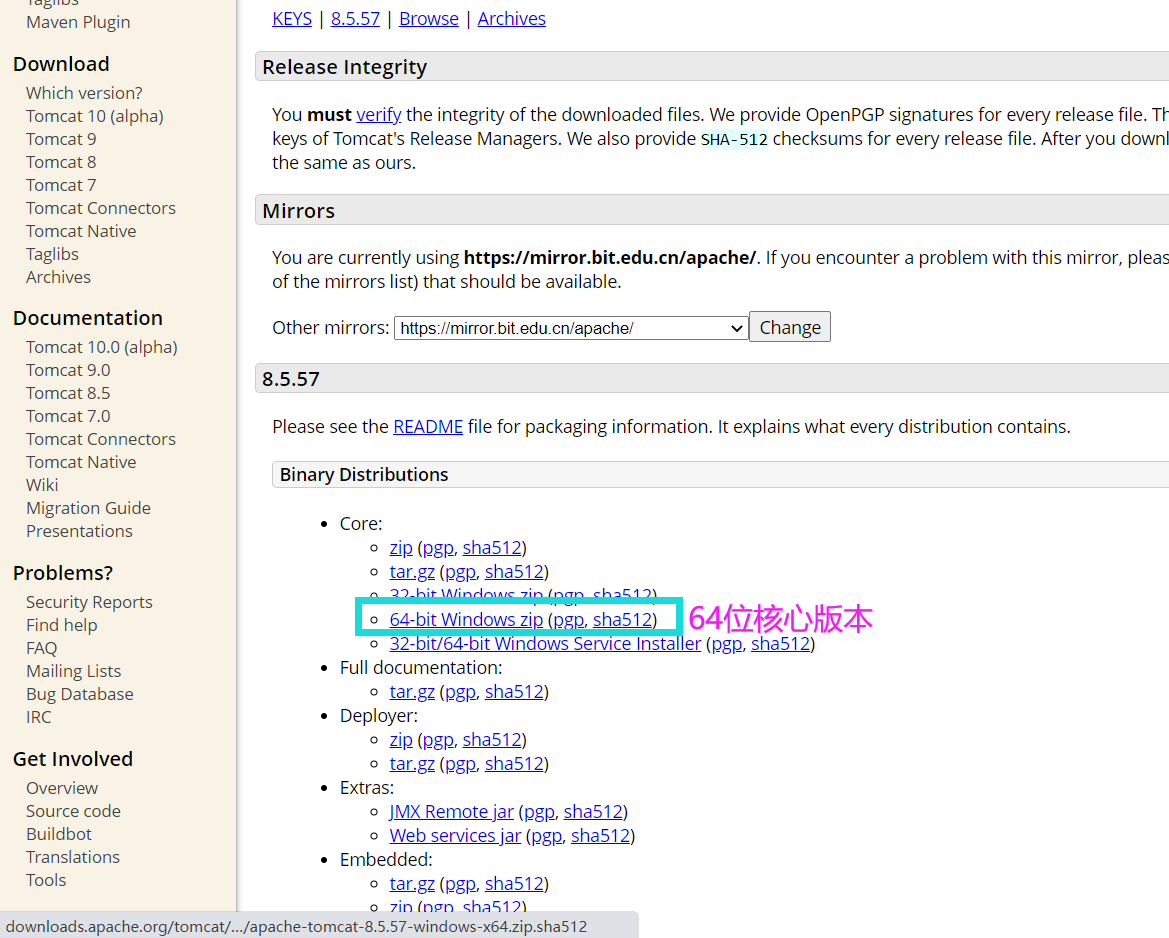Open Tomcat 10.0 (alpha) documentation
Viewport: 1169px width, 938px height.
[102, 347]
